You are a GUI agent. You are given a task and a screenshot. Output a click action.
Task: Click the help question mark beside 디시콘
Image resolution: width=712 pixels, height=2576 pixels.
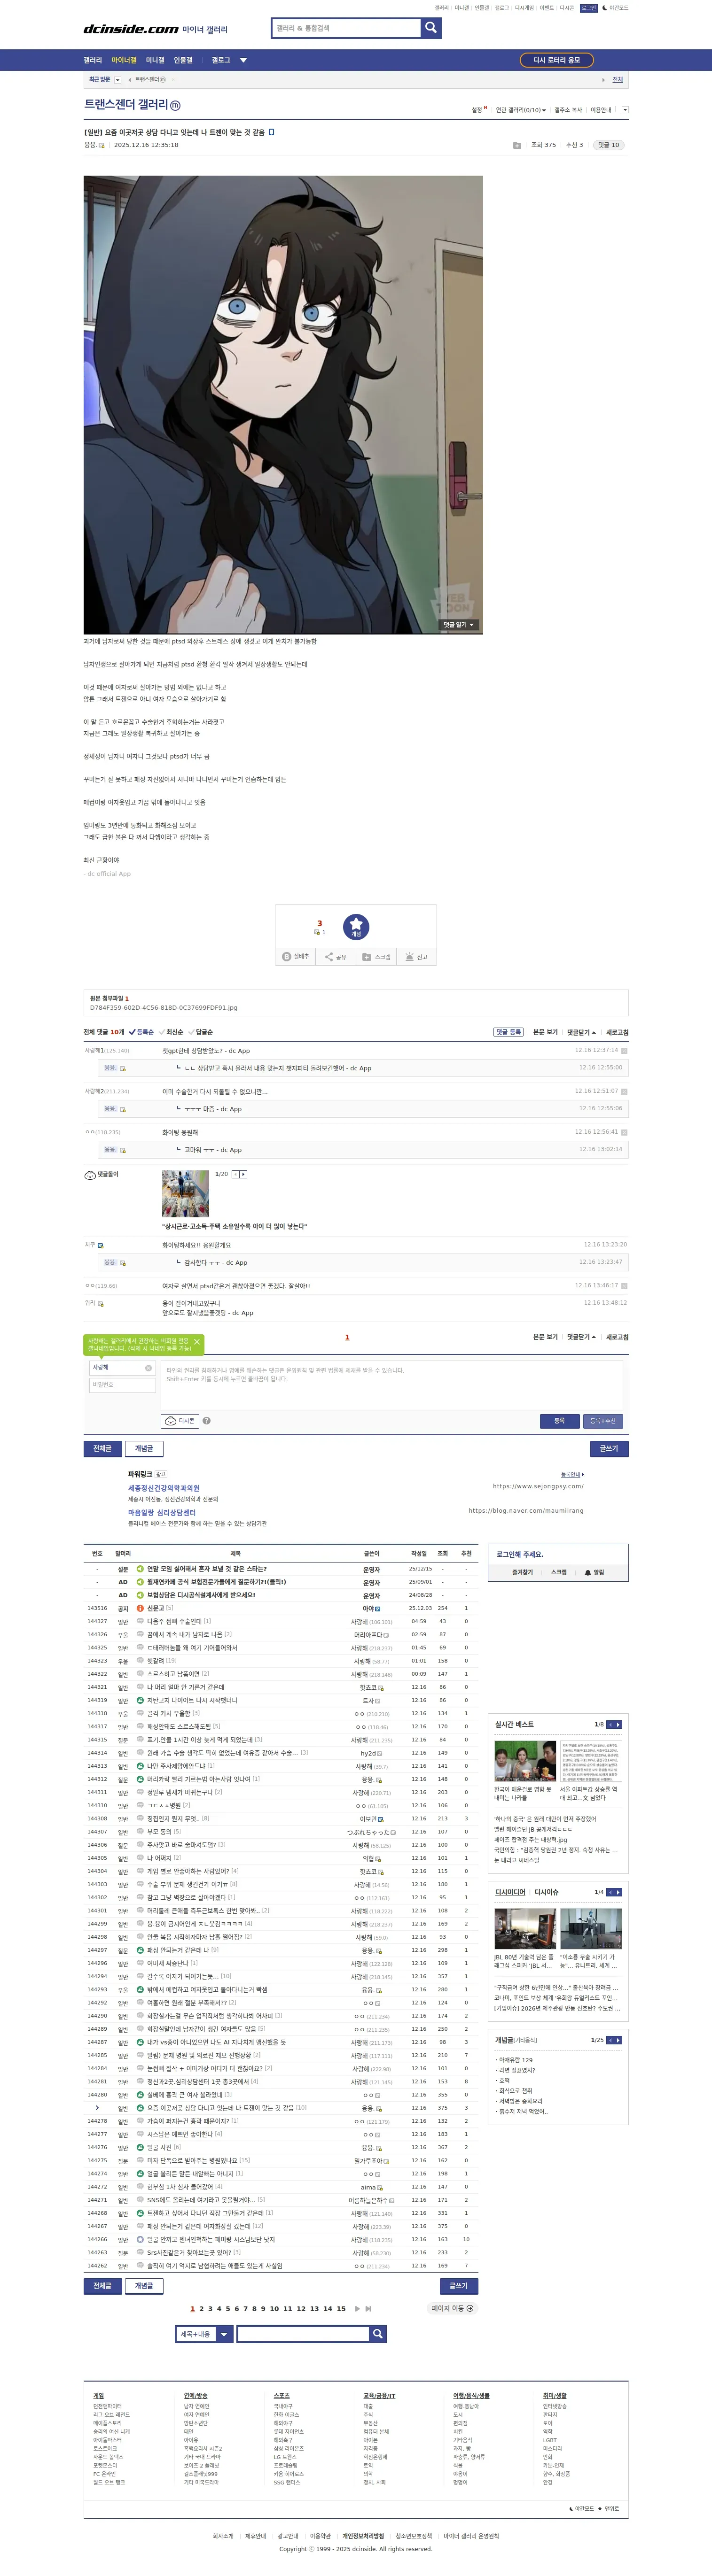pyautogui.click(x=206, y=1421)
